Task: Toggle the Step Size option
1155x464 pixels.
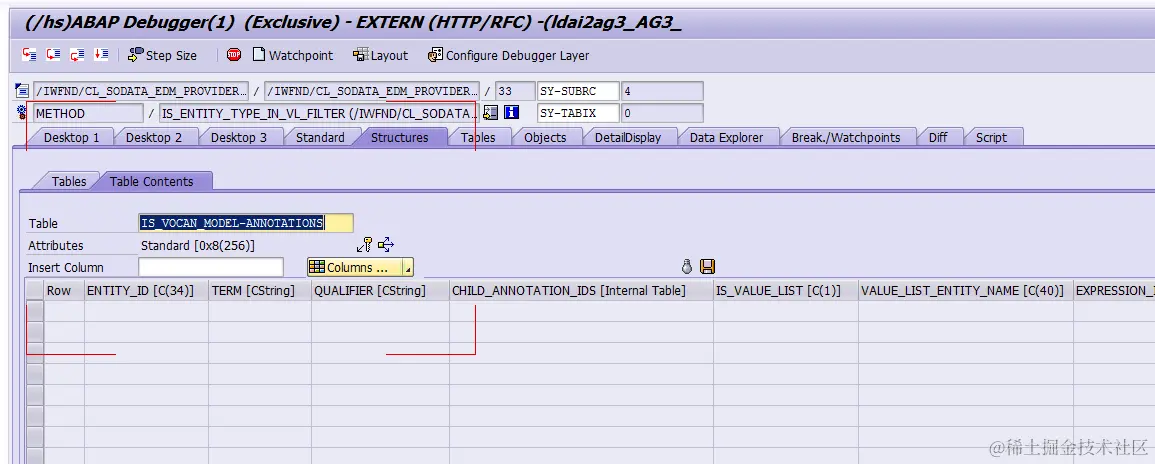Action: (x=162, y=55)
